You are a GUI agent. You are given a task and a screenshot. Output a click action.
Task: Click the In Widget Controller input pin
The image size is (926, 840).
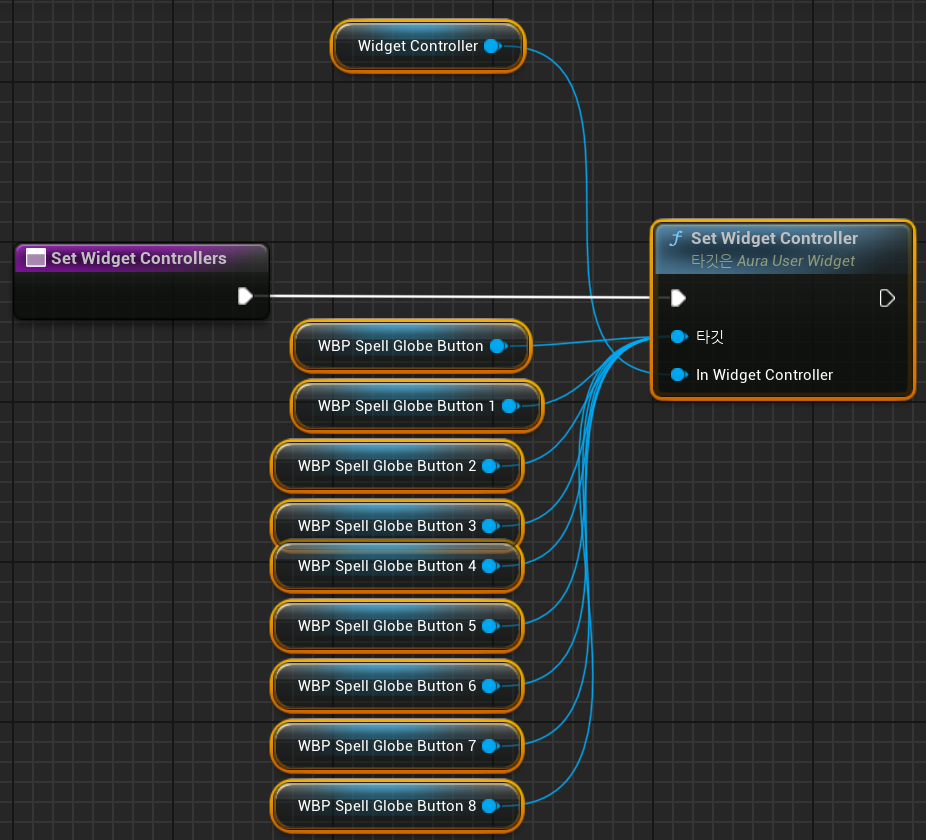[x=679, y=375]
